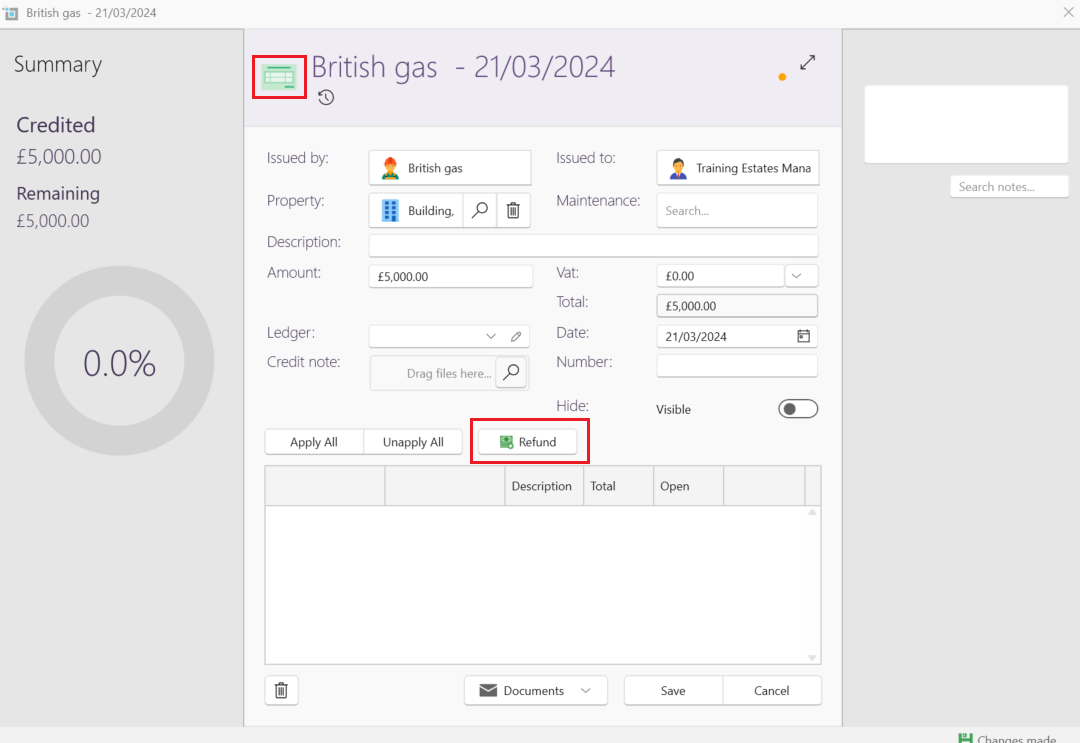Toggle the Hide visibility switch

[798, 409]
